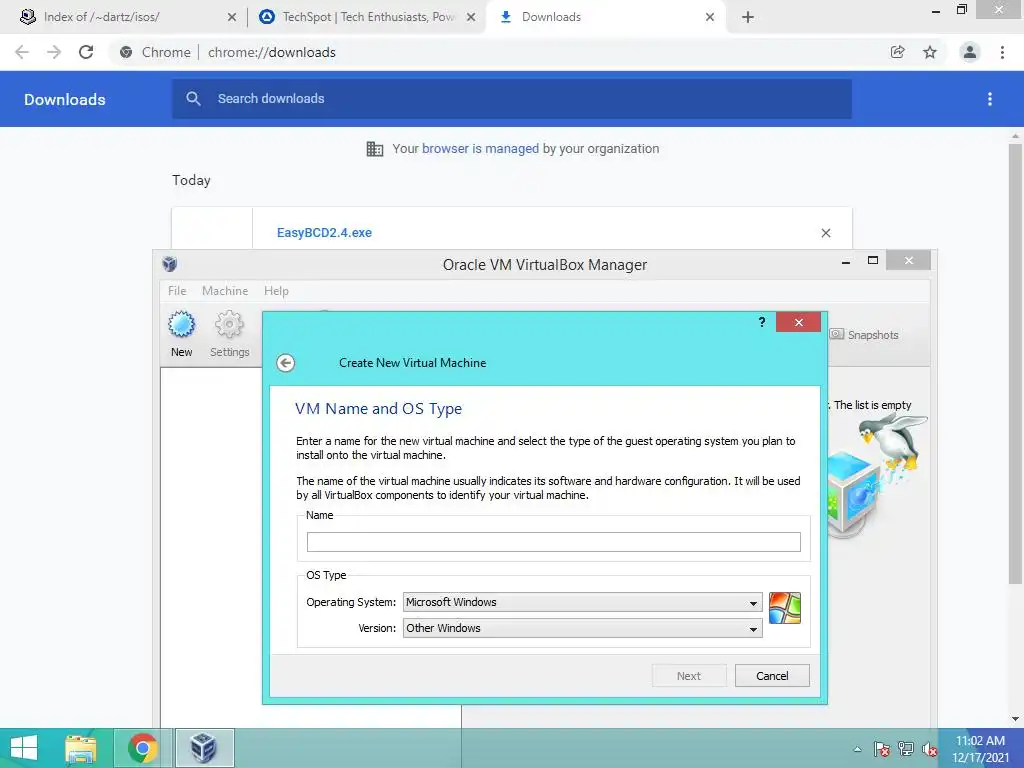Click the managed organization building icon
This screenshot has height=768, width=1024.
(375, 149)
